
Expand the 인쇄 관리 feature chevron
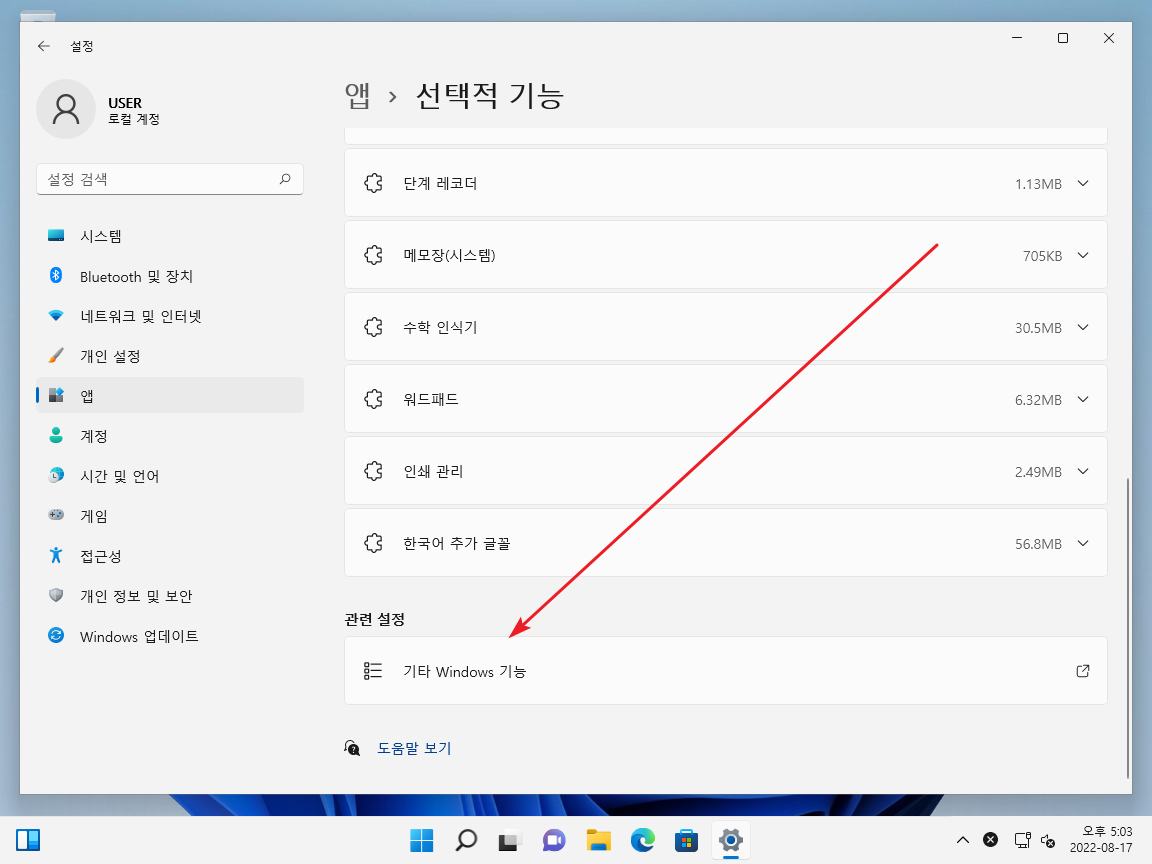(x=1083, y=471)
